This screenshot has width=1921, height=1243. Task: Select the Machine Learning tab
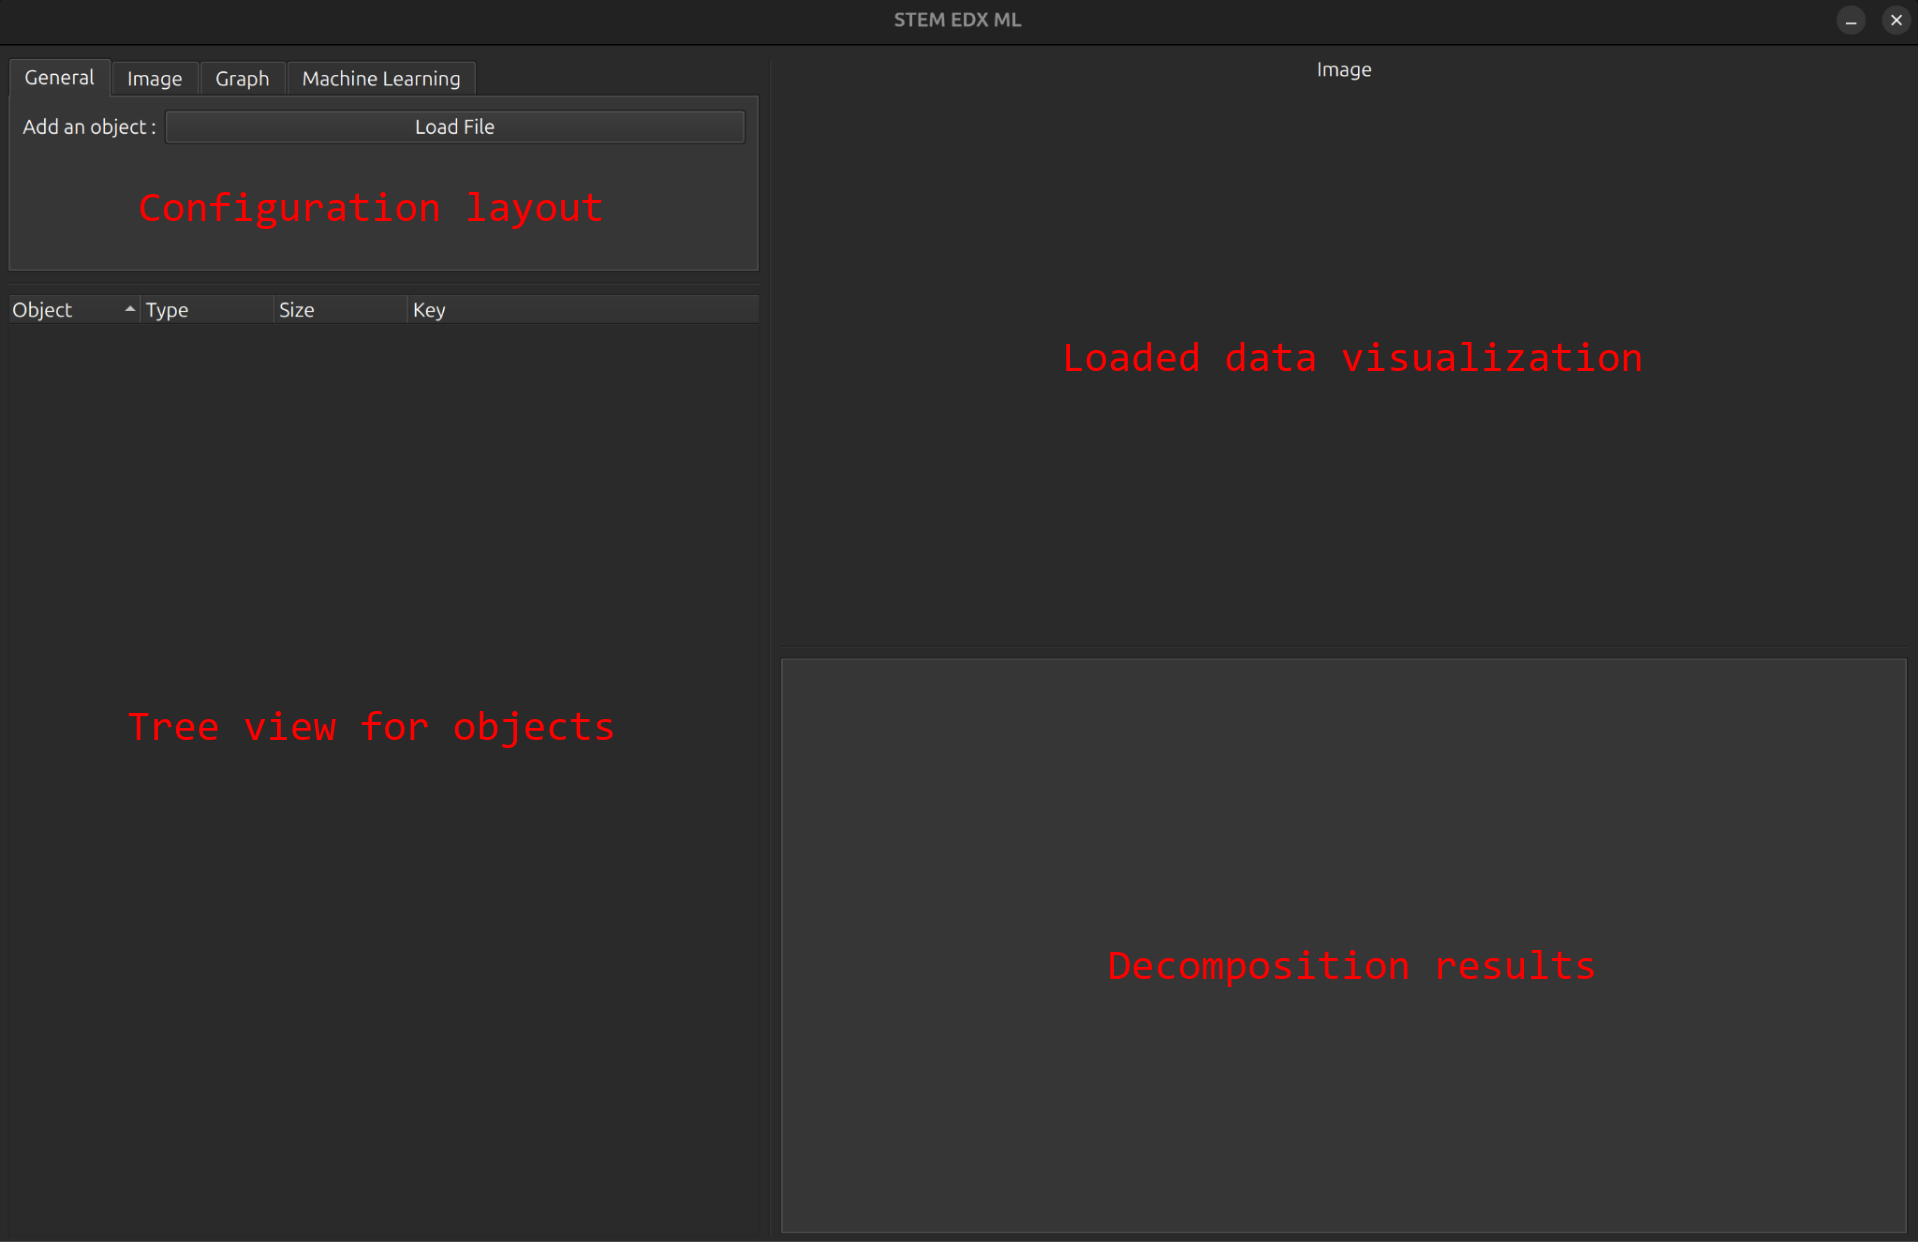[x=382, y=79]
